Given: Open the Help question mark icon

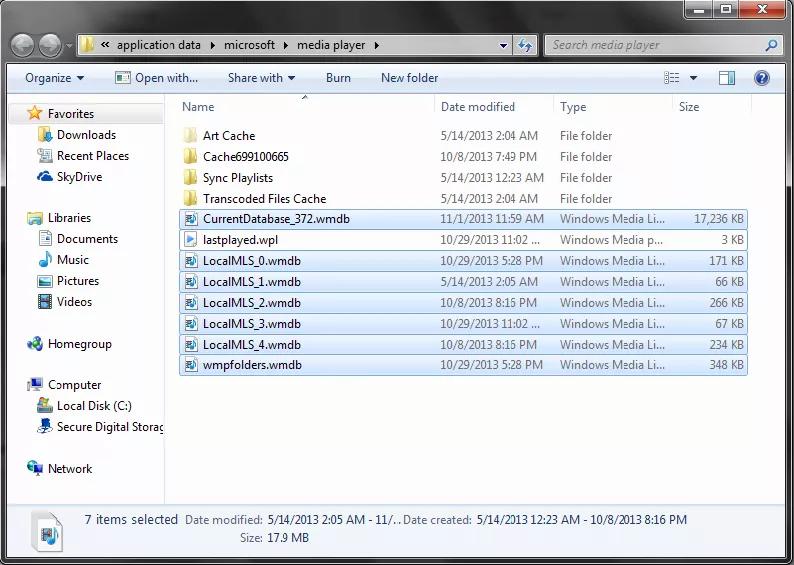Looking at the screenshot, I should [x=762, y=78].
